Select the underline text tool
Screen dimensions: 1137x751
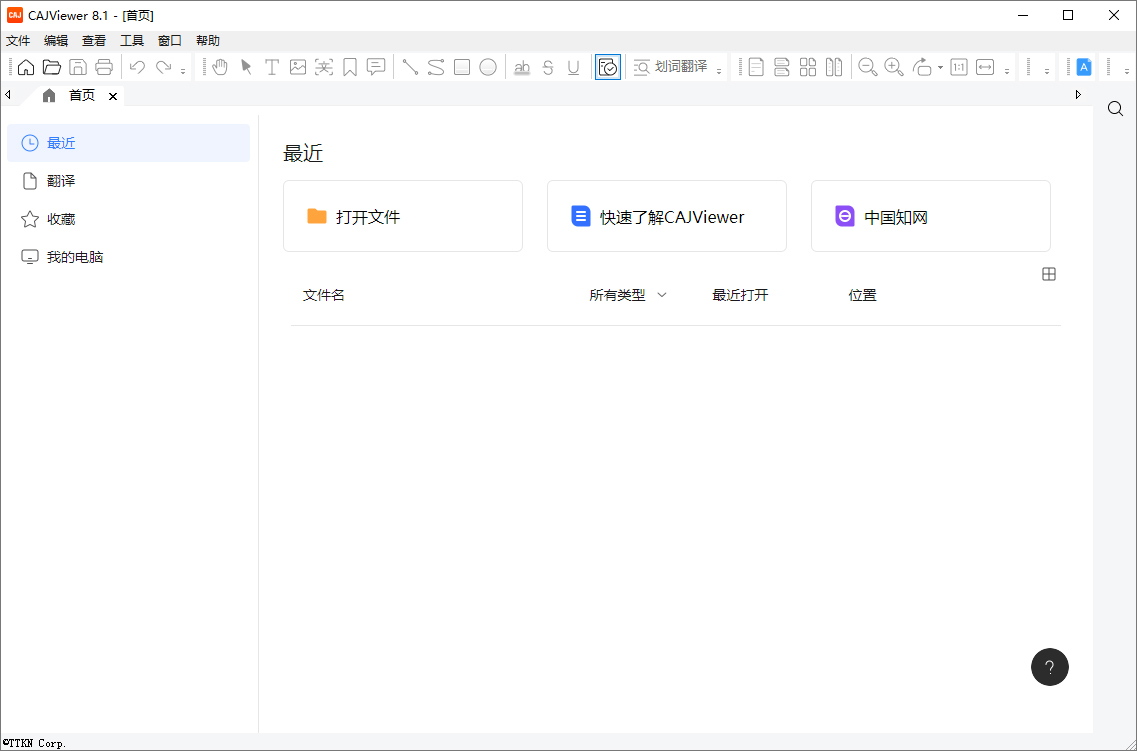pos(574,67)
